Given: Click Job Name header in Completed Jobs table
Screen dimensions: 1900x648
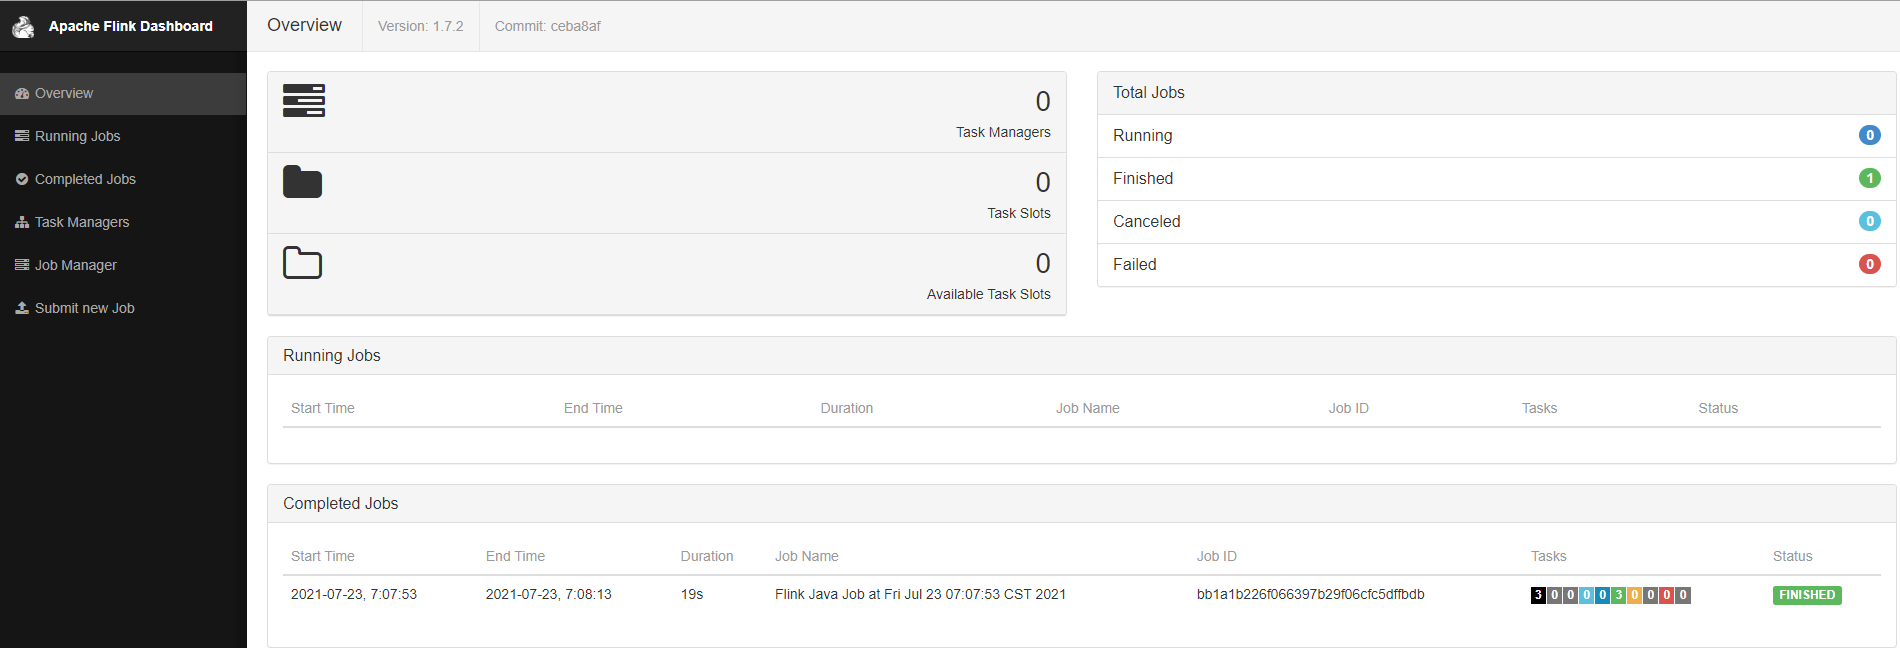Looking at the screenshot, I should pyautogui.click(x=807, y=556).
